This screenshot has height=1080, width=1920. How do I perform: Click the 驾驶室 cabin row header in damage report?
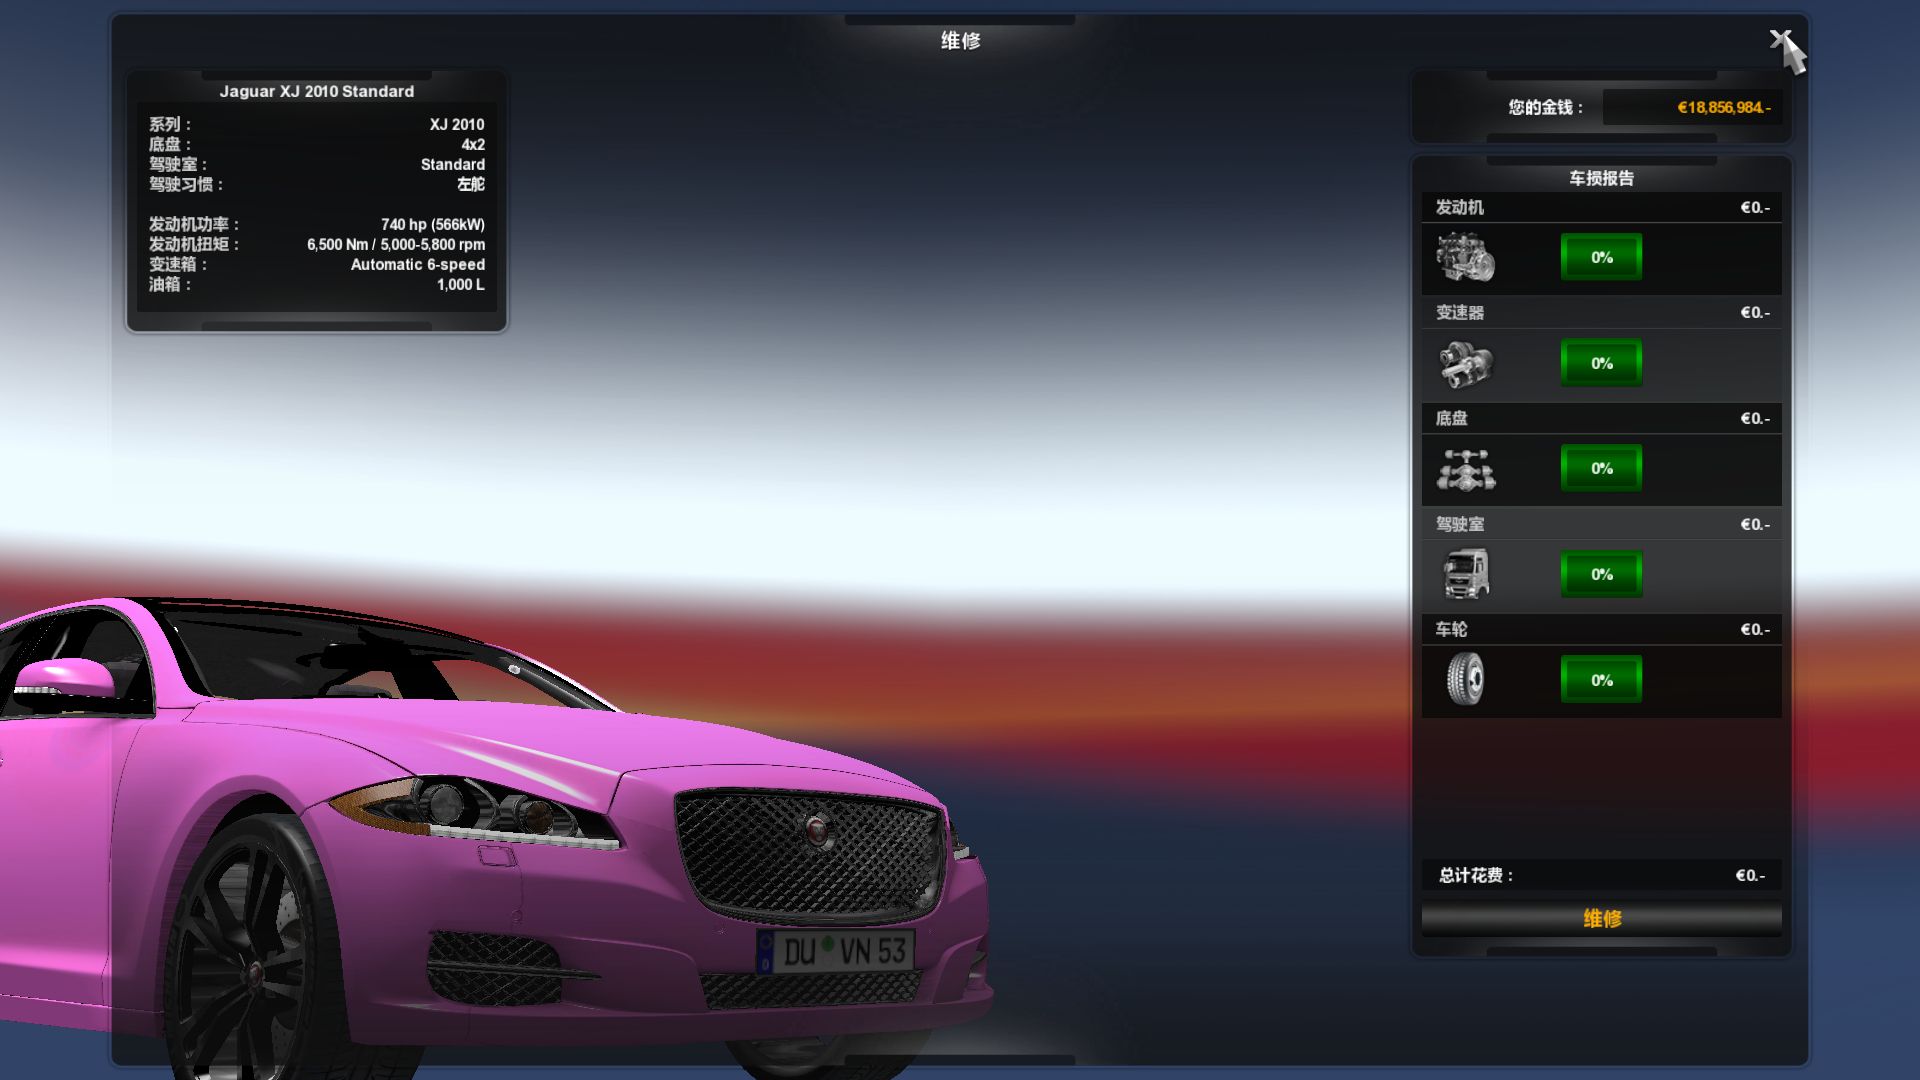(1601, 524)
